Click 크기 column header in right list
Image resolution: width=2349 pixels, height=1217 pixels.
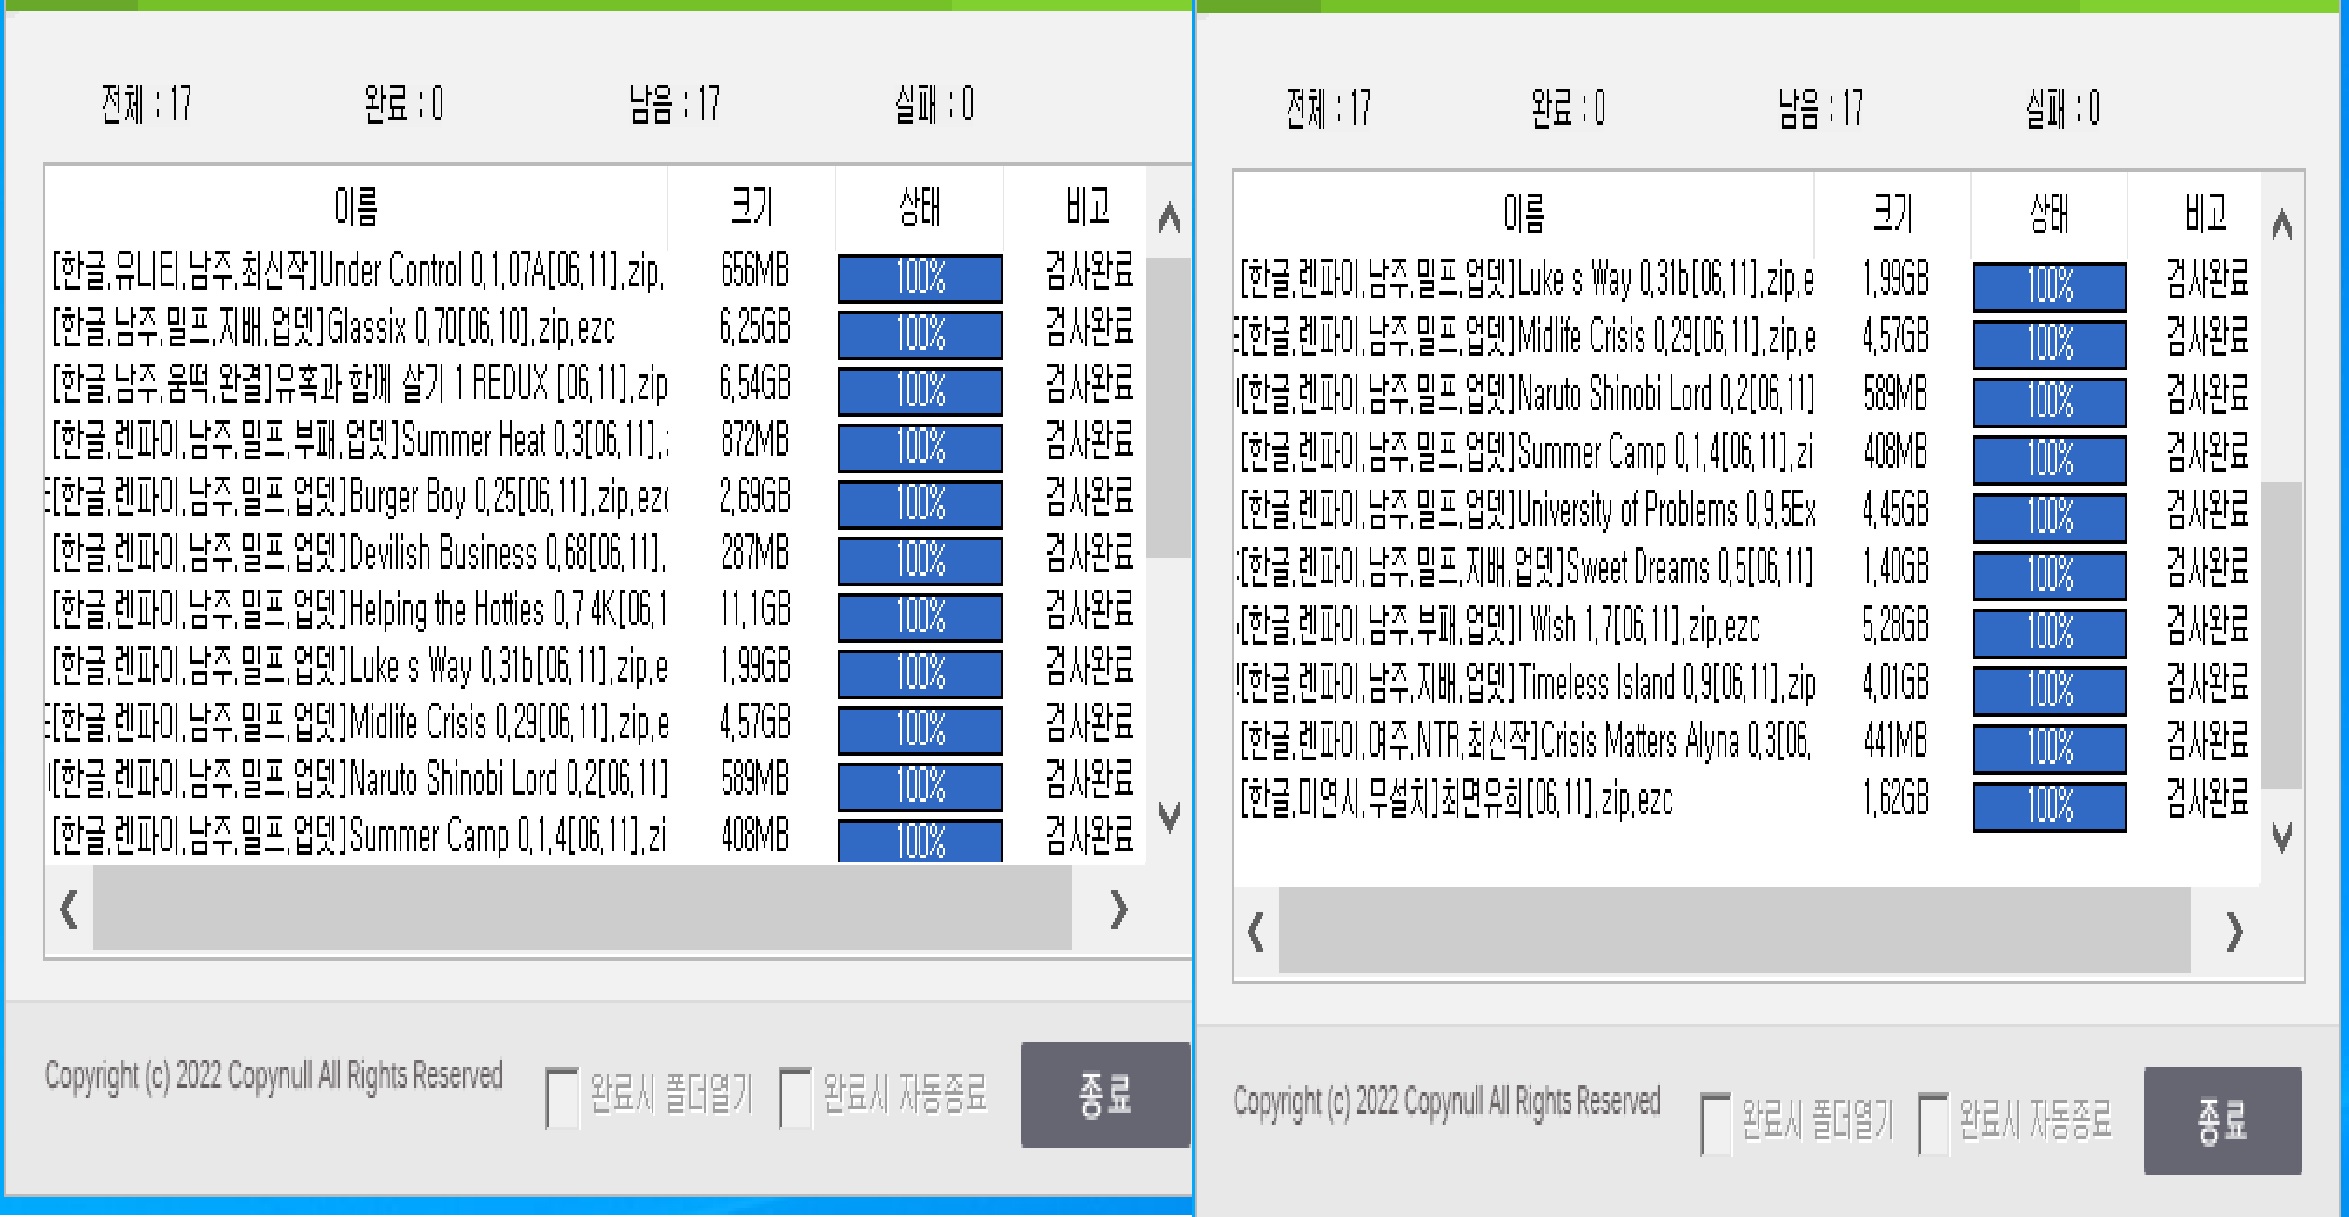1891,213
